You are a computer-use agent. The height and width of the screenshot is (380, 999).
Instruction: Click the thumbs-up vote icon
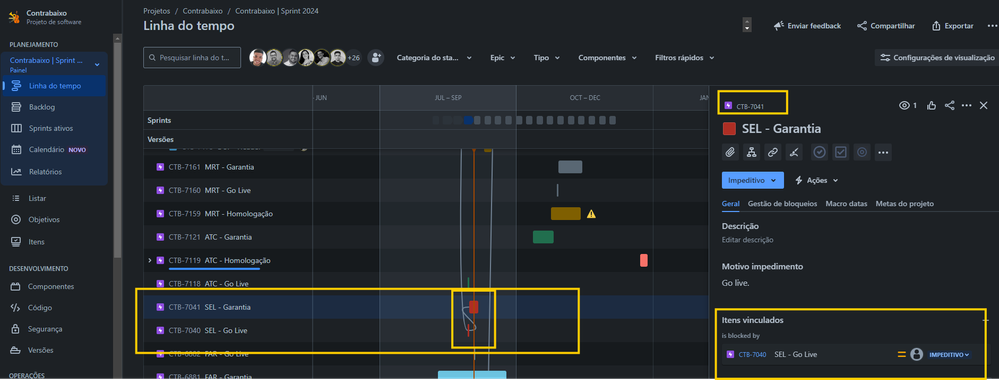[932, 105]
